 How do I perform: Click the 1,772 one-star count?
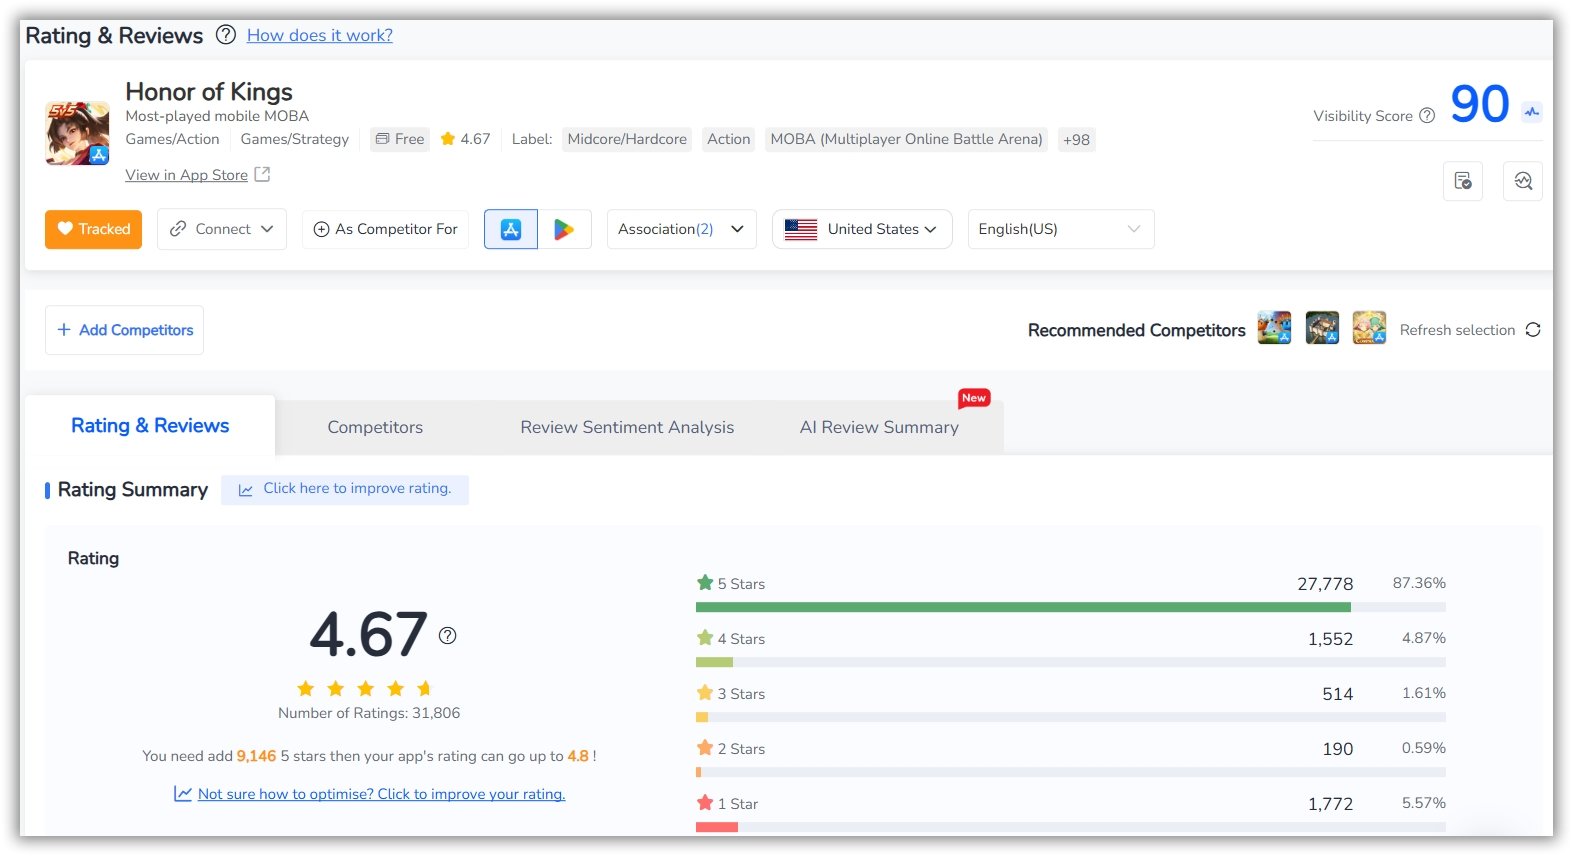coord(1330,804)
